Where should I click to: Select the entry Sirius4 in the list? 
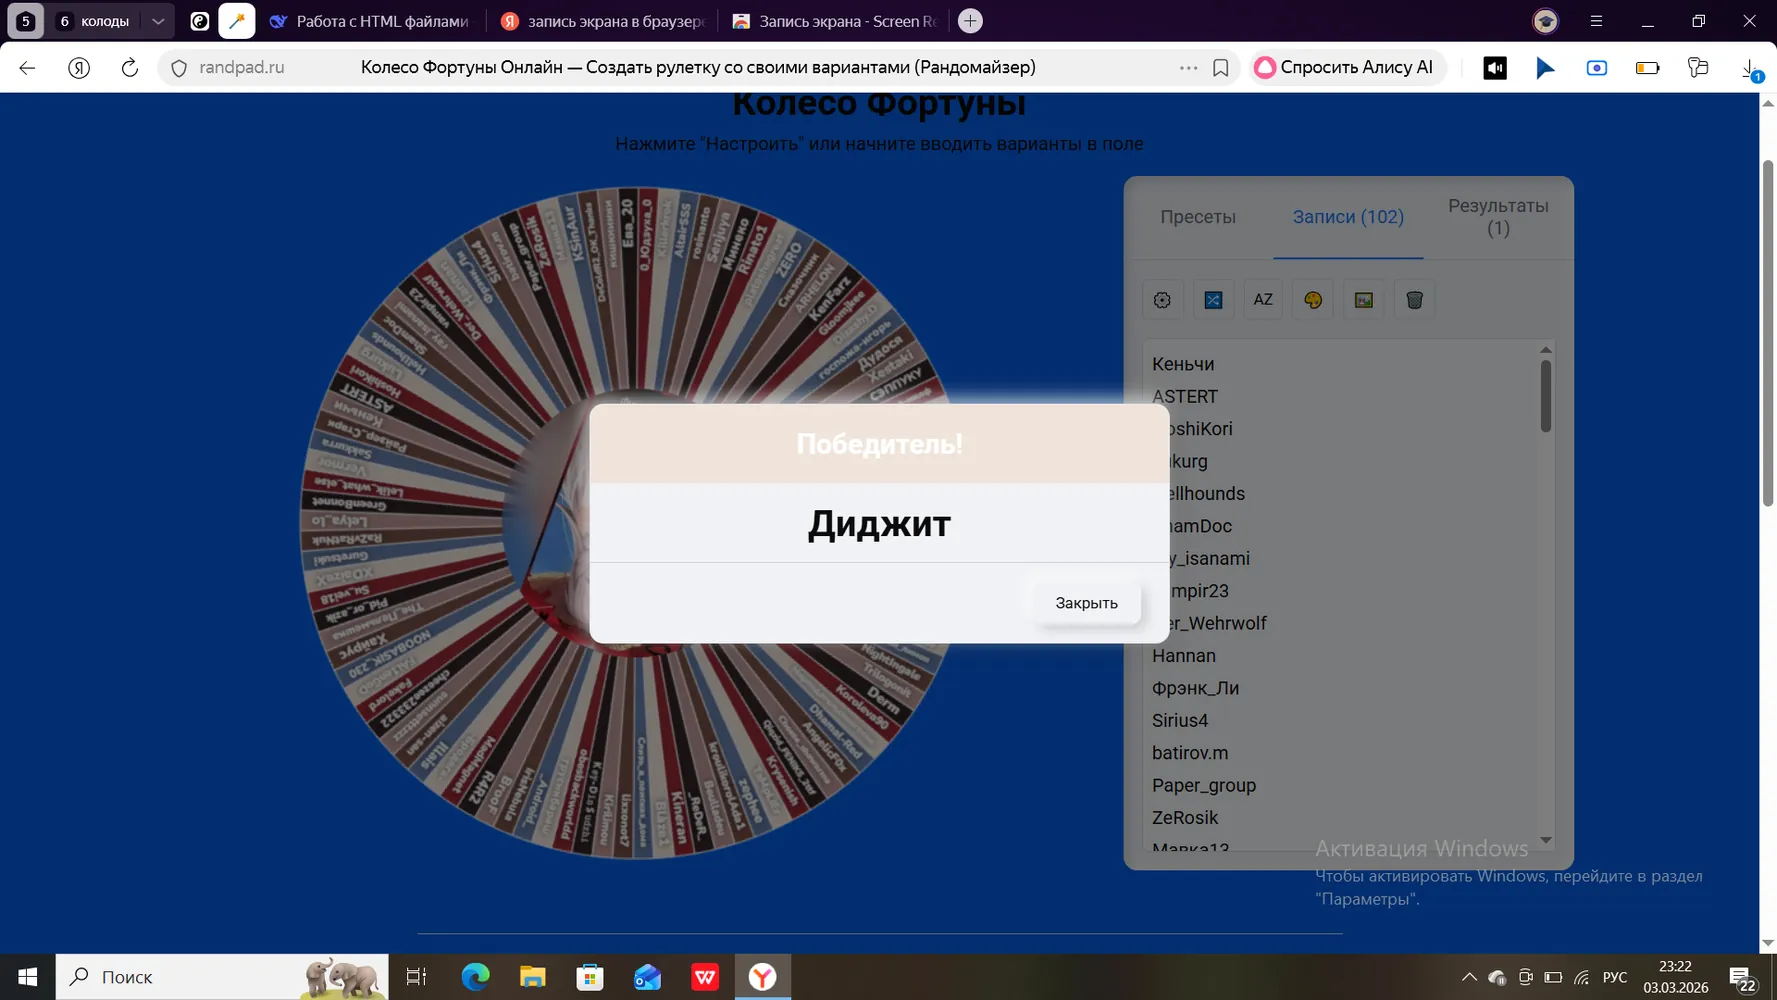tap(1180, 721)
